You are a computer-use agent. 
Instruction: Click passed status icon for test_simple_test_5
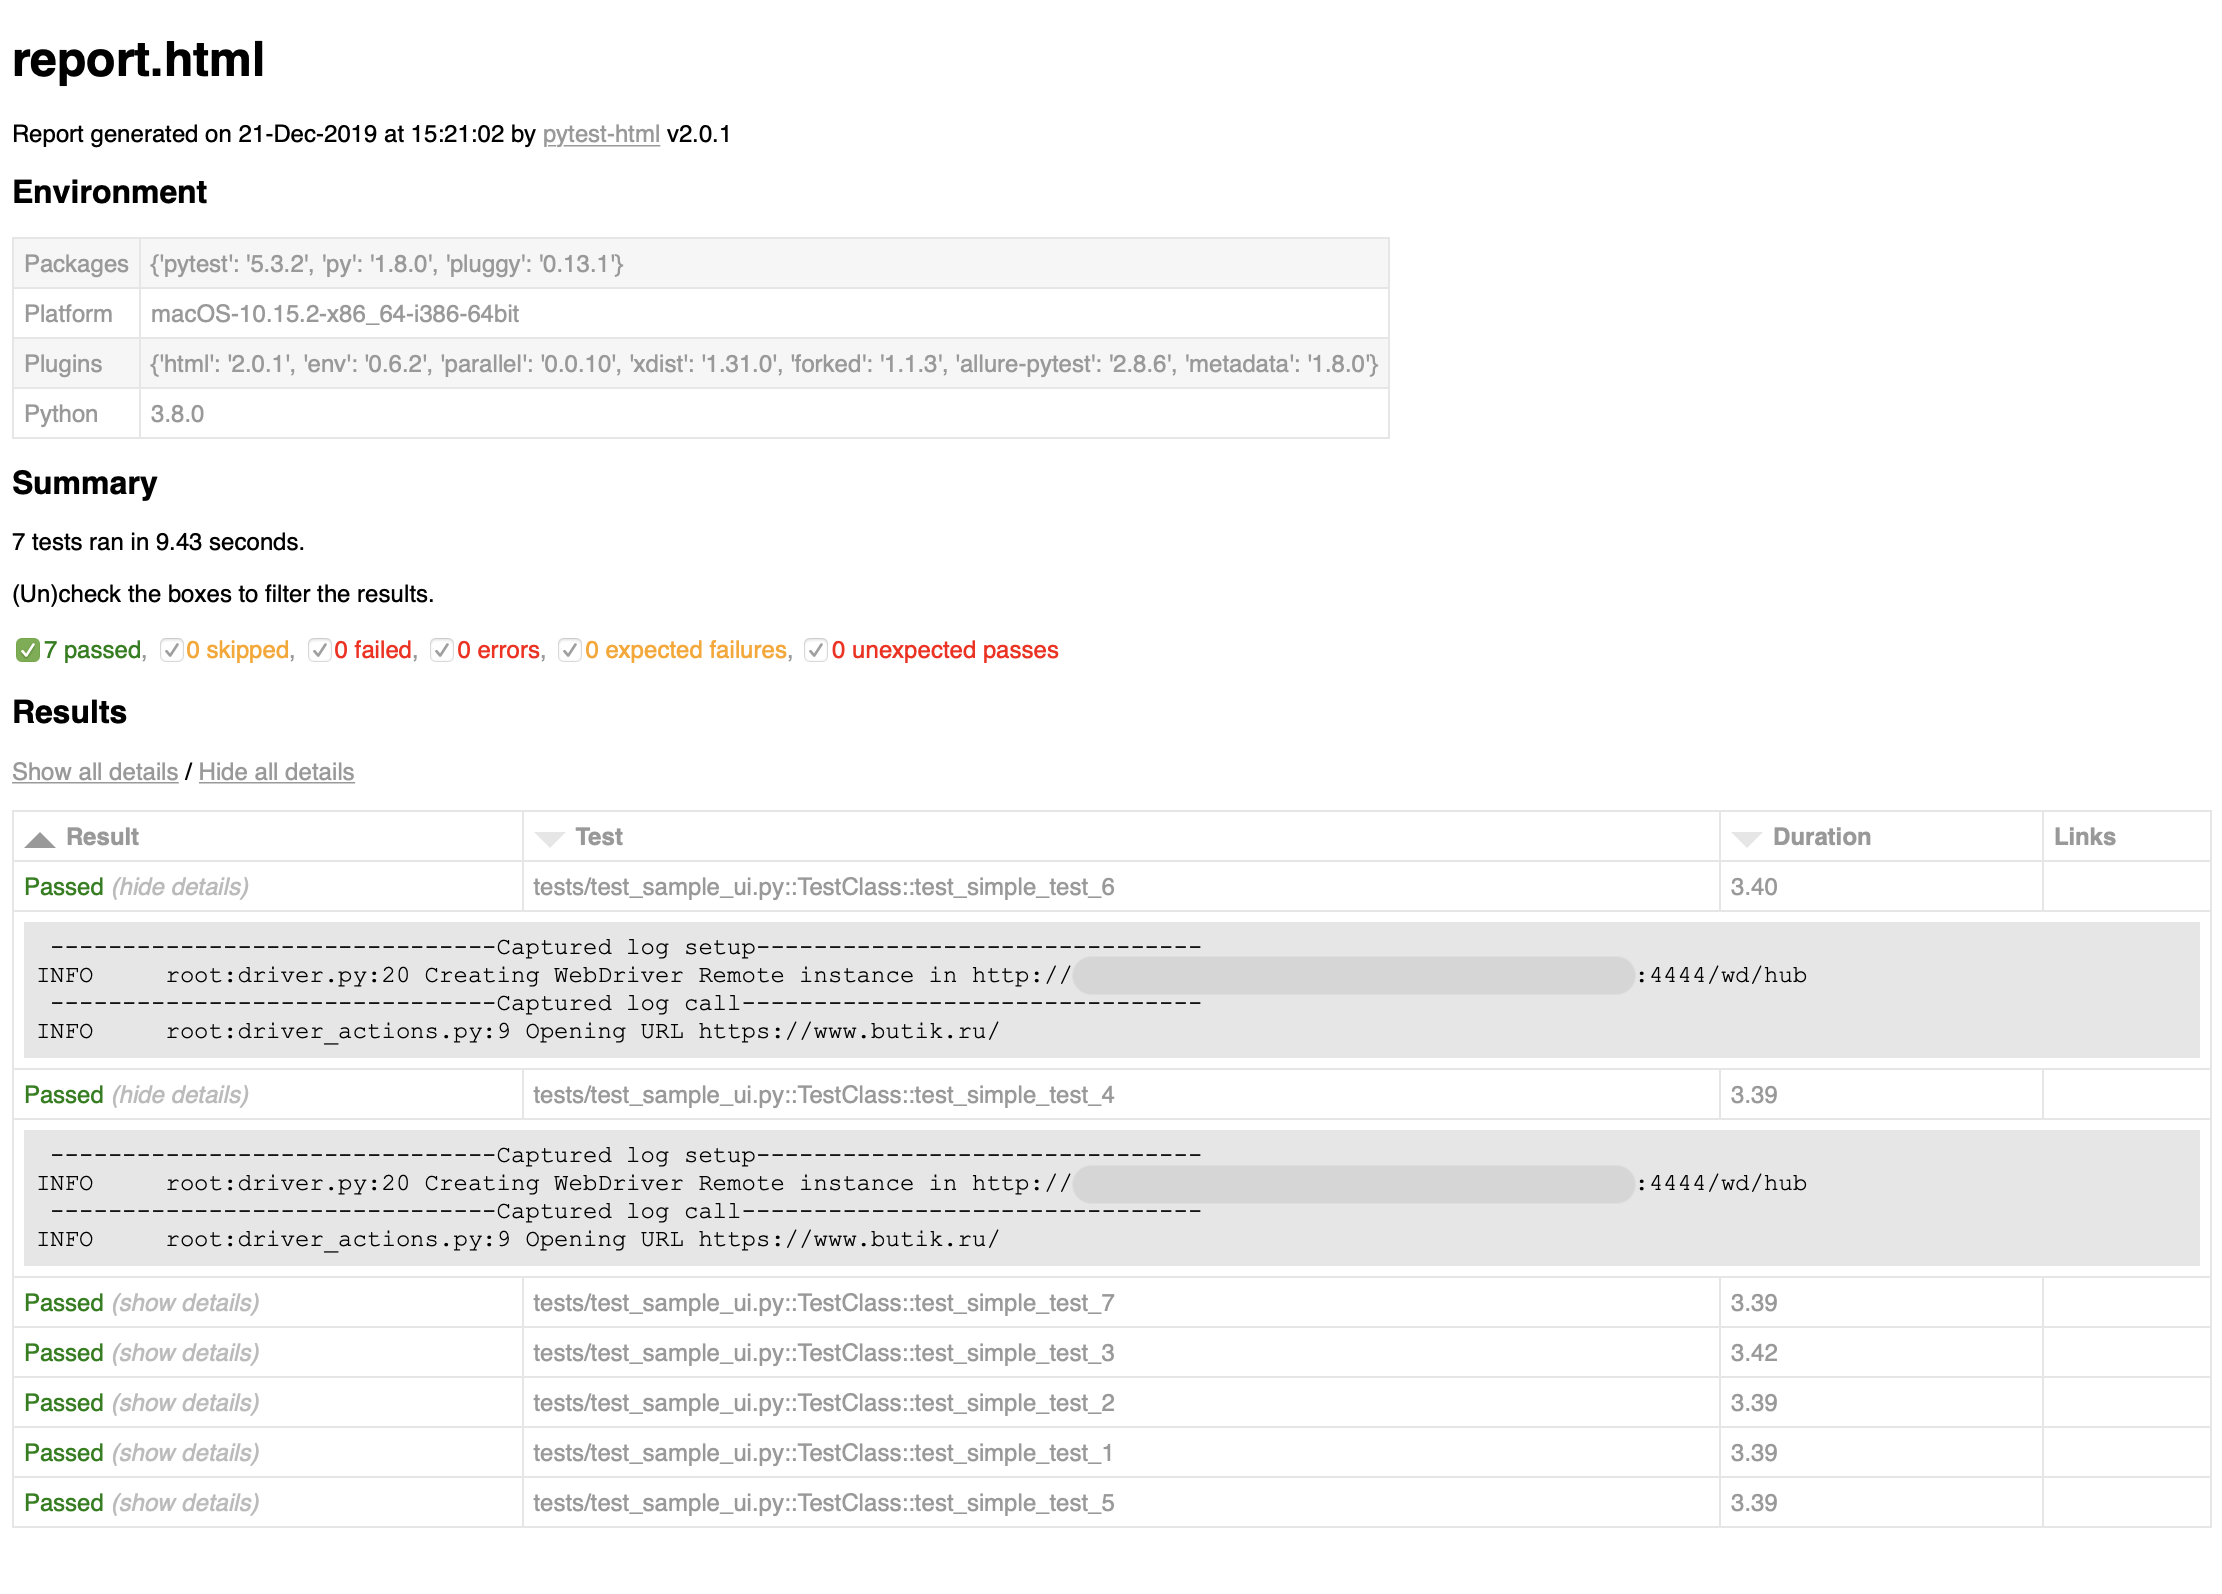[64, 1504]
